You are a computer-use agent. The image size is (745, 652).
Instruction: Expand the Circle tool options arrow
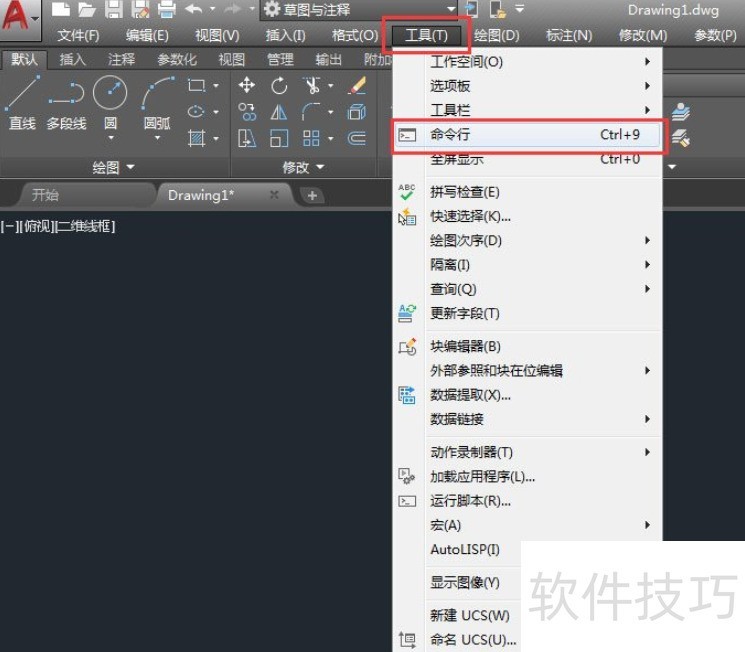point(111,138)
